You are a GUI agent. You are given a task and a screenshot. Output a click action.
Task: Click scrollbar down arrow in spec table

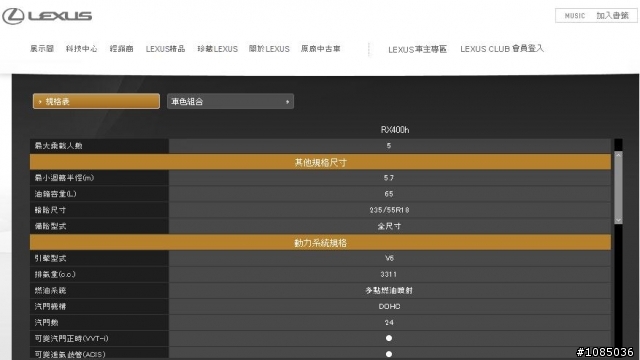[x=618, y=220]
